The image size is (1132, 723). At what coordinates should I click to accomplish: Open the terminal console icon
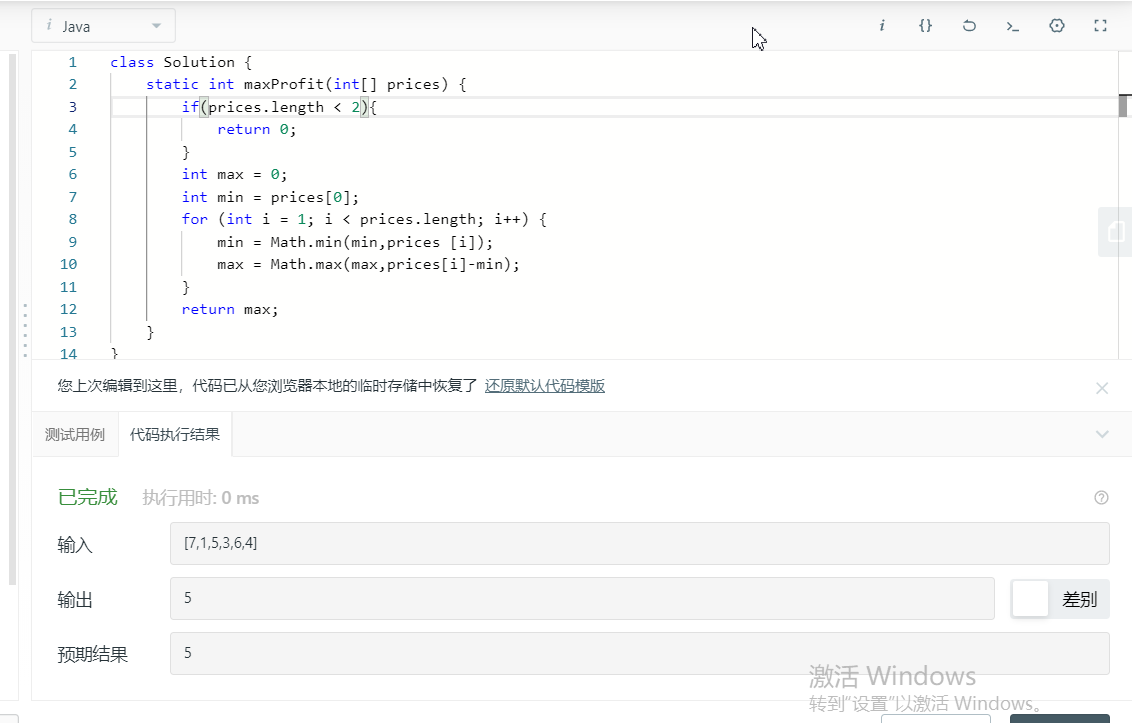(1013, 26)
